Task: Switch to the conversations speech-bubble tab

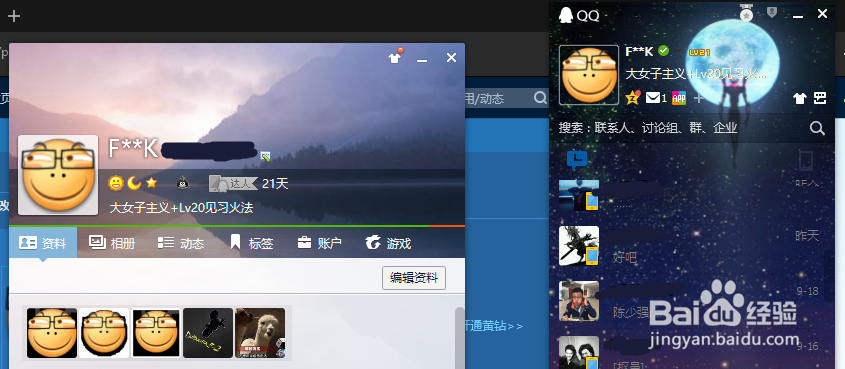Action: [x=577, y=159]
